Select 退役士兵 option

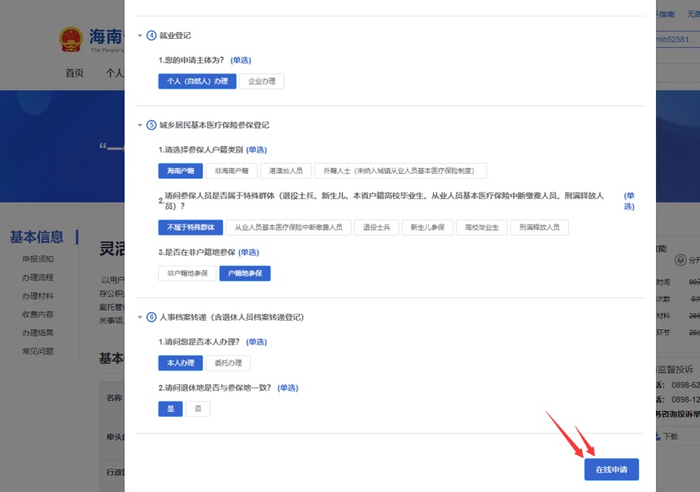click(376, 227)
